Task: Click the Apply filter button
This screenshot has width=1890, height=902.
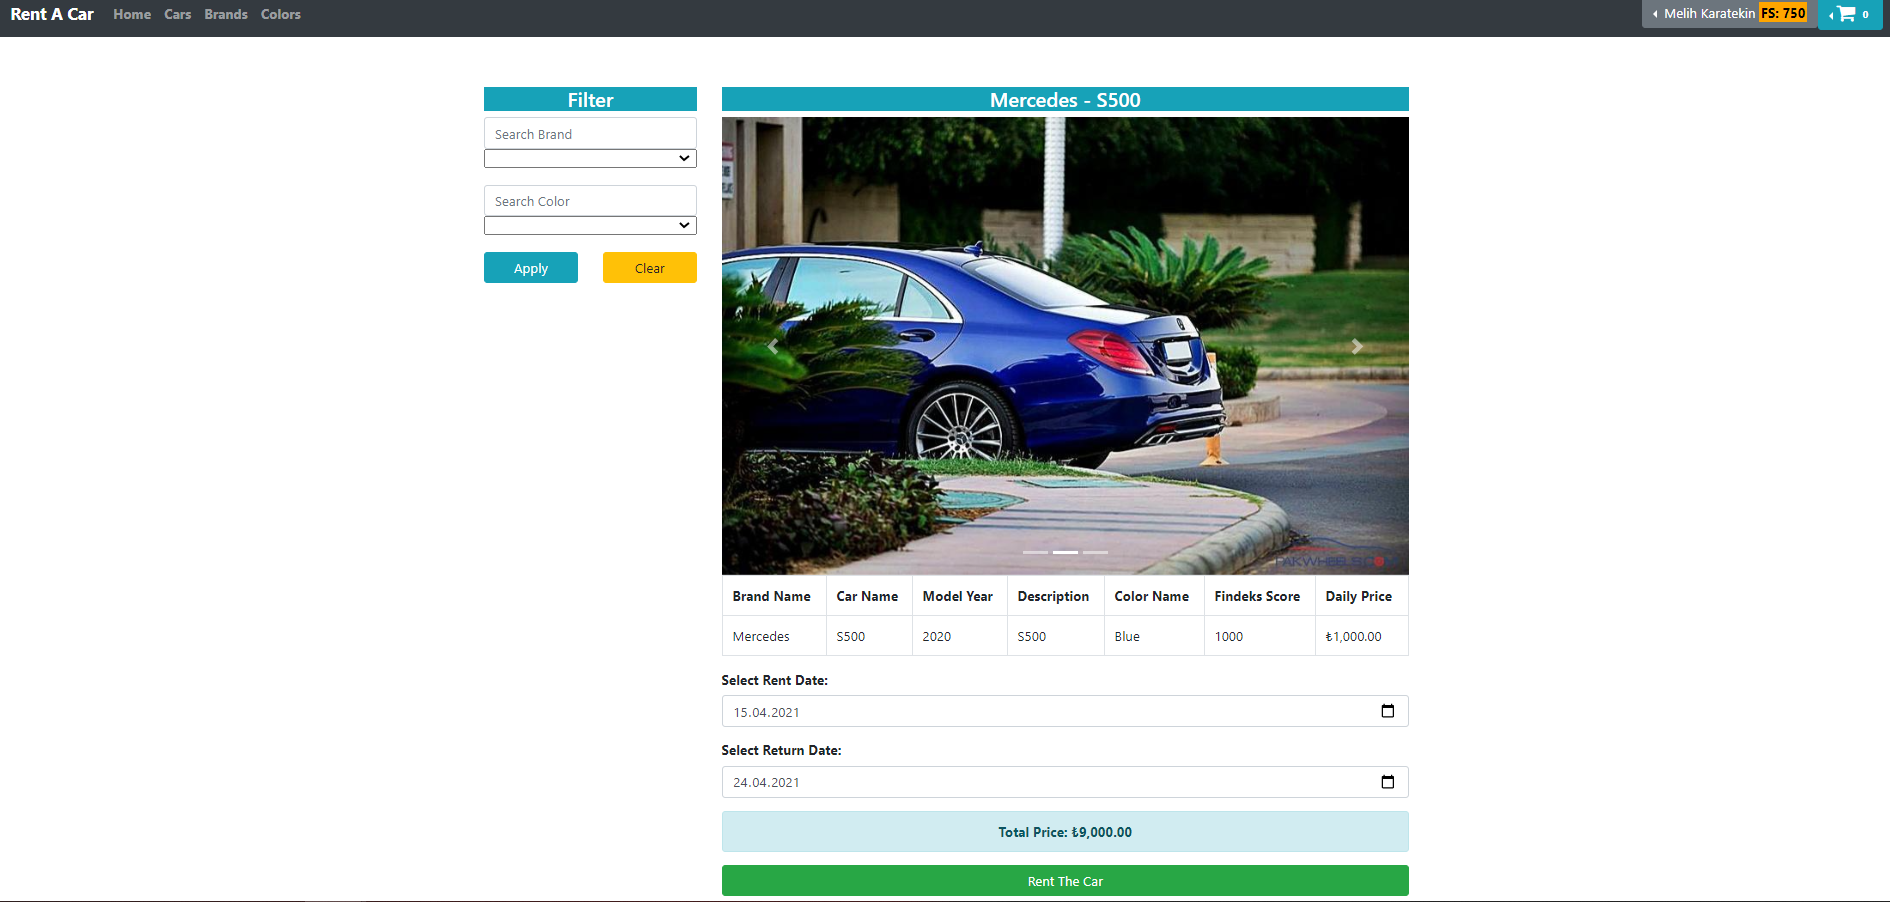Action: [531, 268]
